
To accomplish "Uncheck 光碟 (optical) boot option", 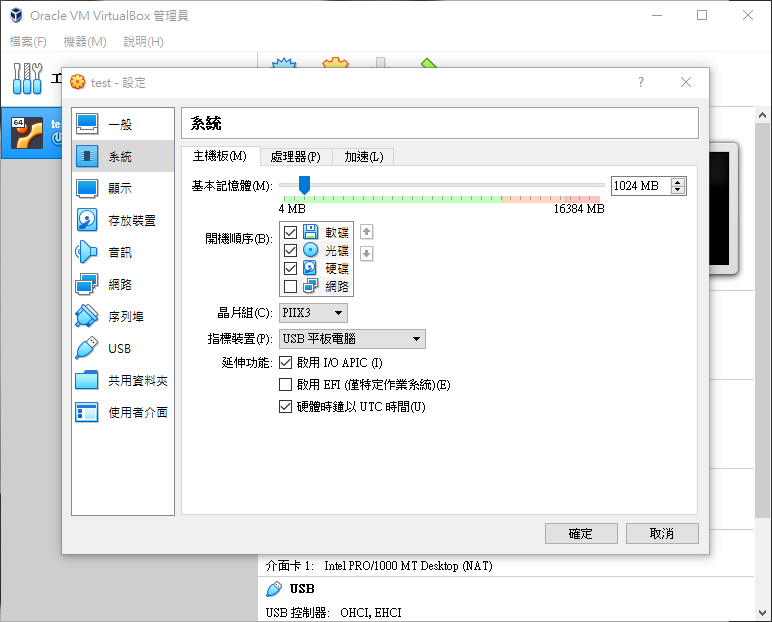I will pos(290,250).
